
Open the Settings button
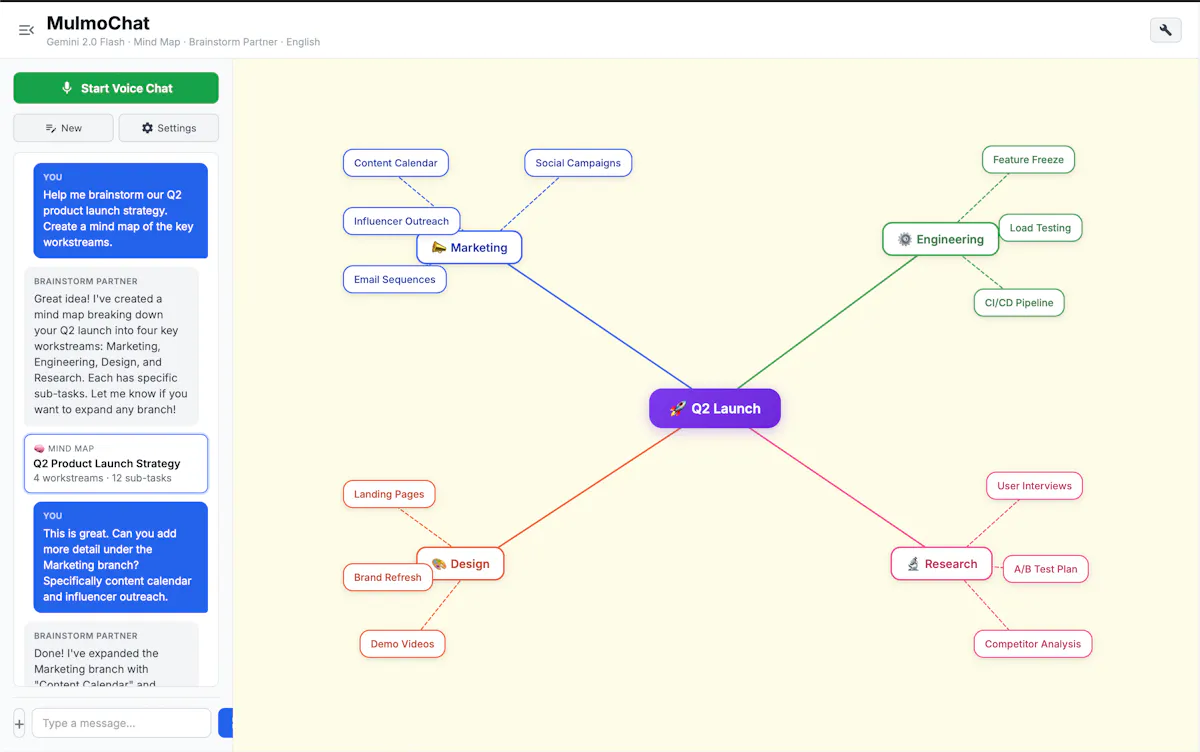coord(169,128)
